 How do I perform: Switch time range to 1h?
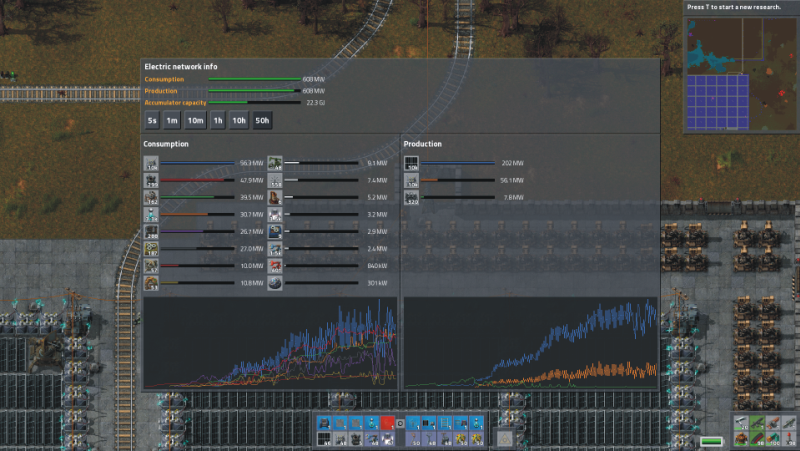tap(217, 121)
